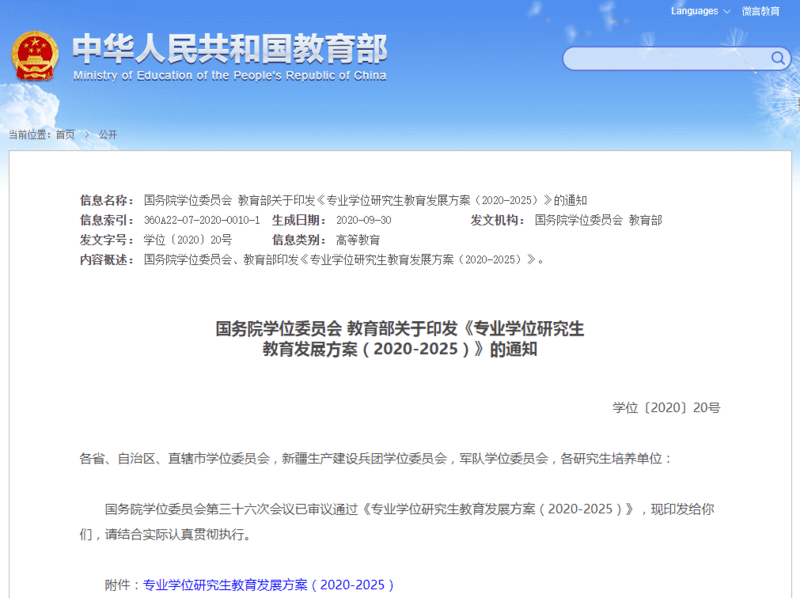Click the Ministry of Education English subtitle
The width and height of the screenshot is (800, 598).
pyautogui.click(x=232, y=75)
